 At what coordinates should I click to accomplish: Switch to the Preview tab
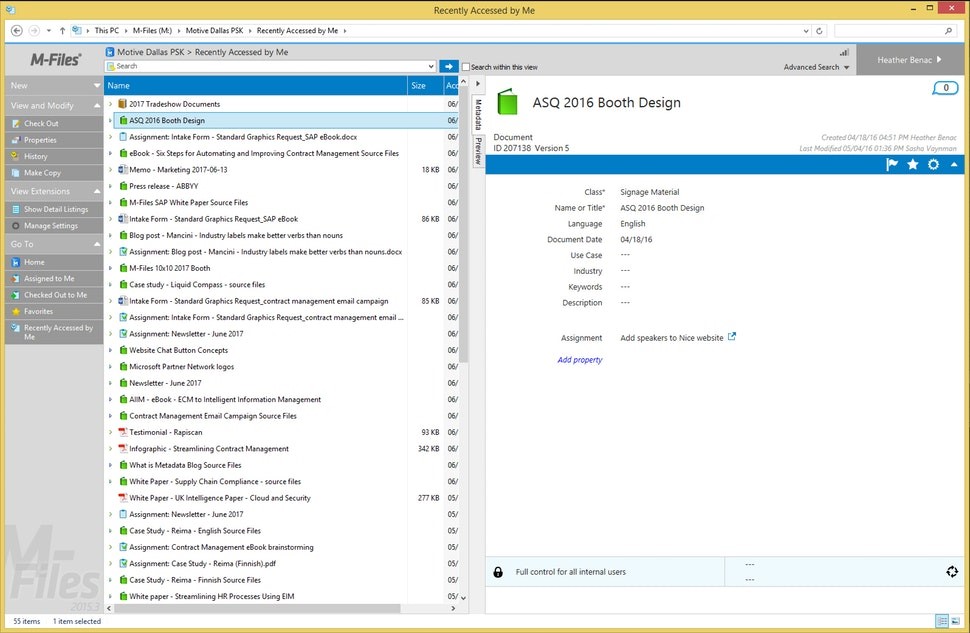pyautogui.click(x=478, y=152)
